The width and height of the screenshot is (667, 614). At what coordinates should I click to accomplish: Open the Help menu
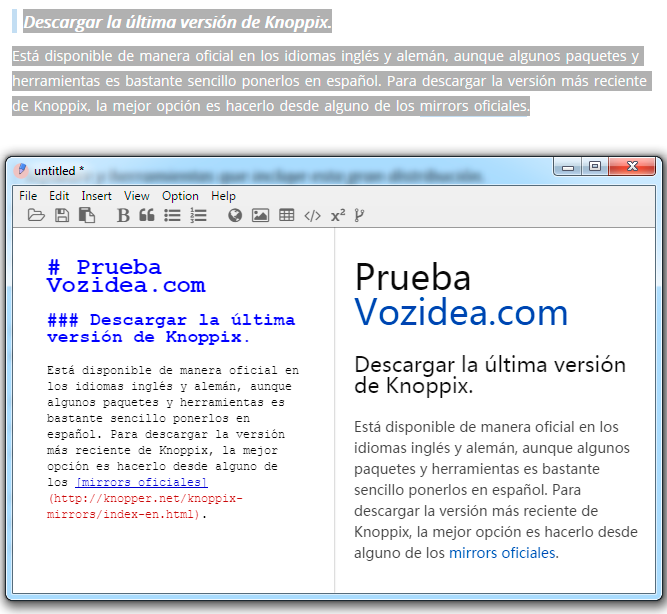223,196
